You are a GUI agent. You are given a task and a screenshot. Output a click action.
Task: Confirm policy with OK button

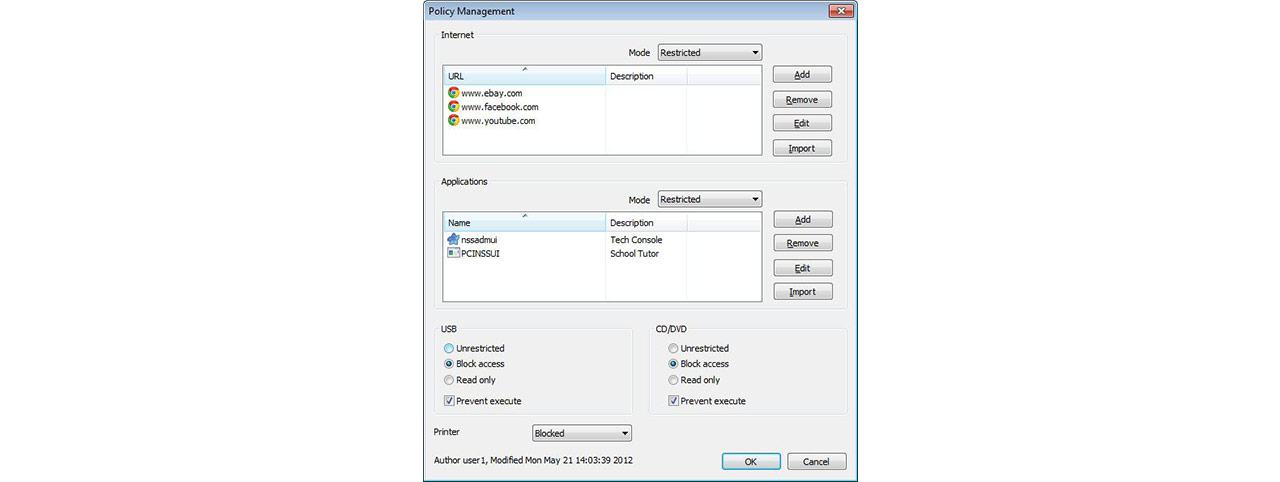click(x=750, y=462)
